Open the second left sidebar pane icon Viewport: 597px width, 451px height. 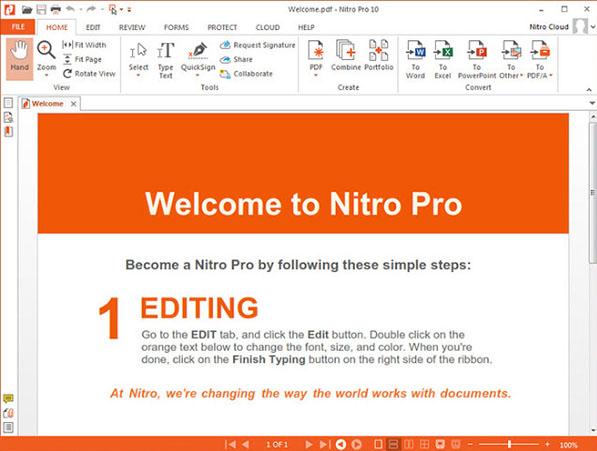(x=8, y=117)
